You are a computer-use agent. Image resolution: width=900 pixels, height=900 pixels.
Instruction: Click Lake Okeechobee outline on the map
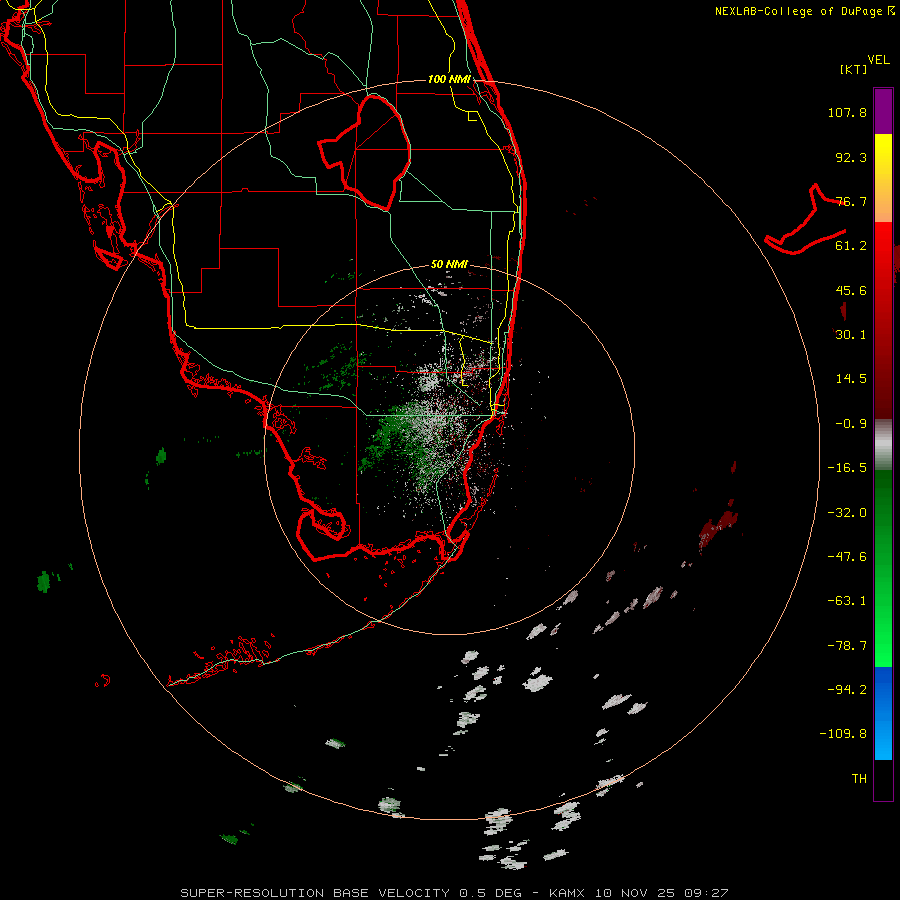(x=365, y=153)
